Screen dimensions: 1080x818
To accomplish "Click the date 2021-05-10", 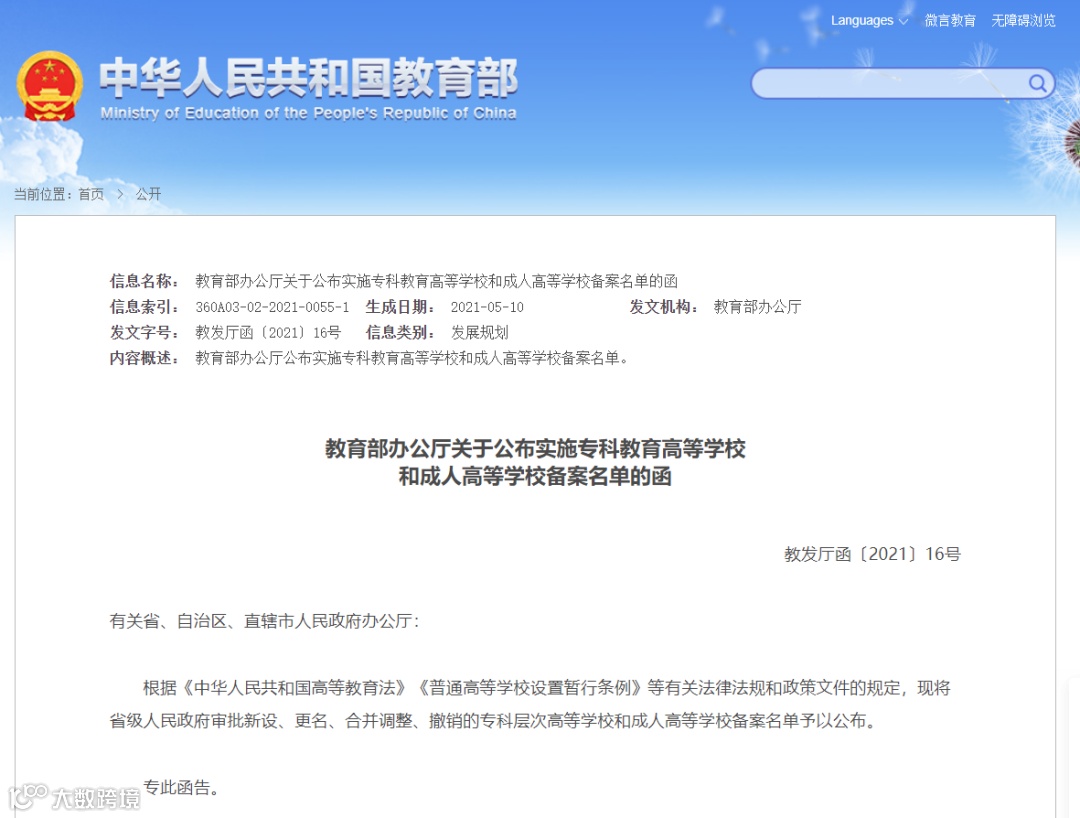I will [487, 307].
